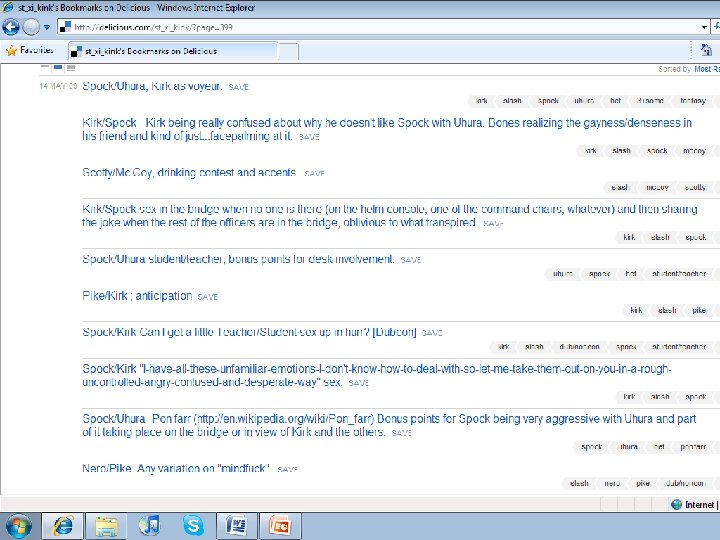Open the Windows Start orb
This screenshot has width=720, height=540.
18,526
